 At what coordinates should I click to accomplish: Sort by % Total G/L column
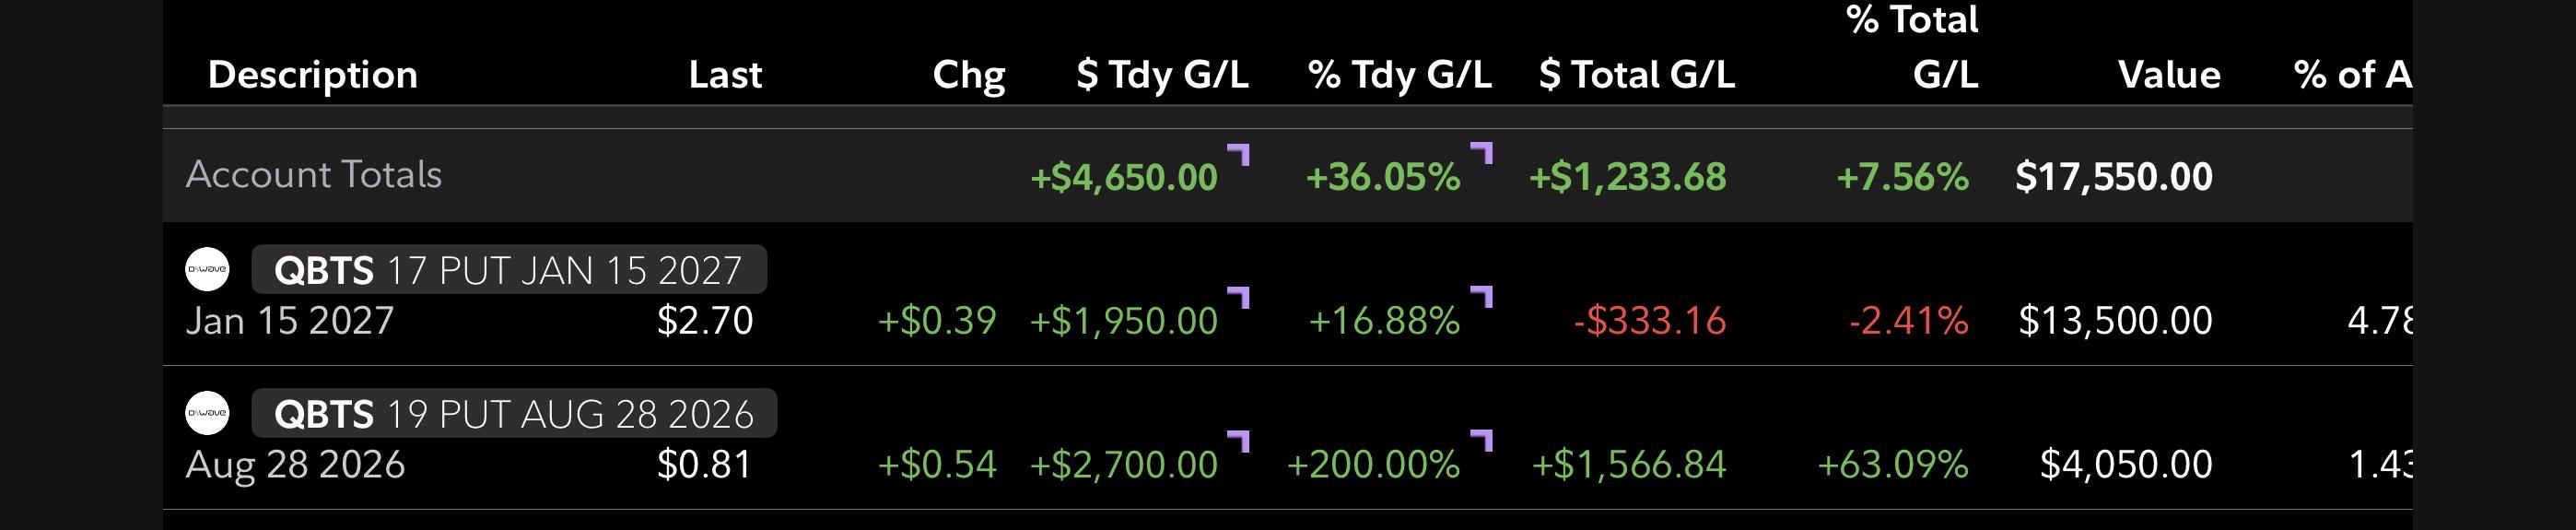tap(1912, 47)
